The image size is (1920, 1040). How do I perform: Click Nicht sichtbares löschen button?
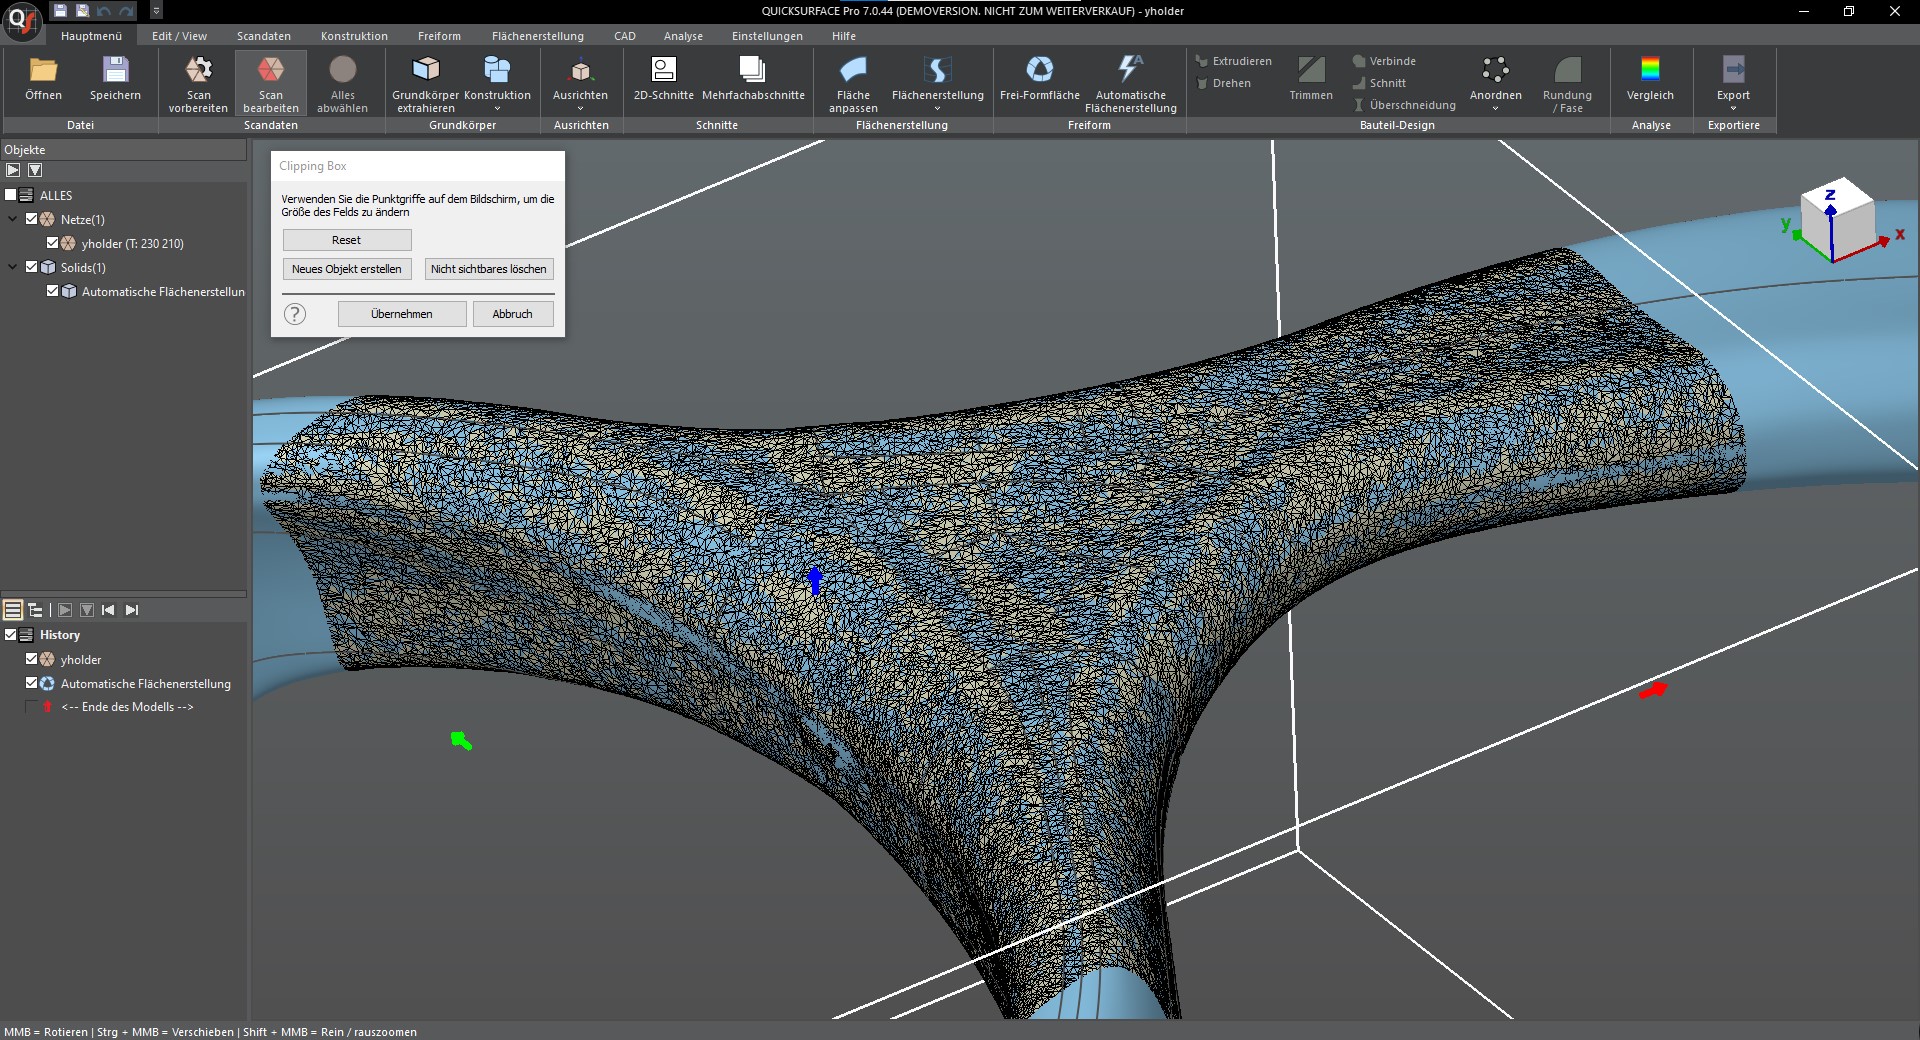point(488,269)
